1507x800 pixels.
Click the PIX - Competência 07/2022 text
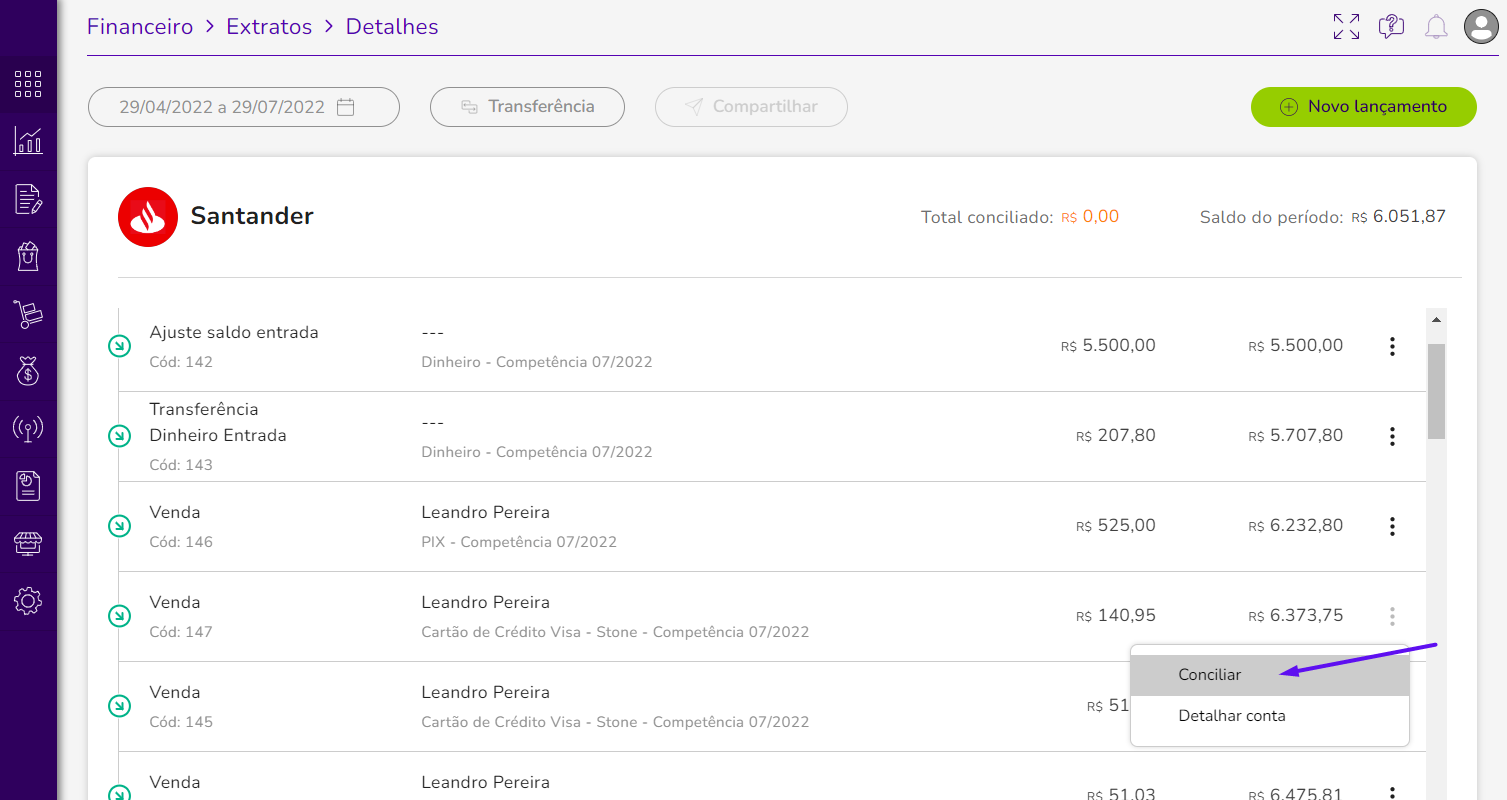(x=519, y=542)
